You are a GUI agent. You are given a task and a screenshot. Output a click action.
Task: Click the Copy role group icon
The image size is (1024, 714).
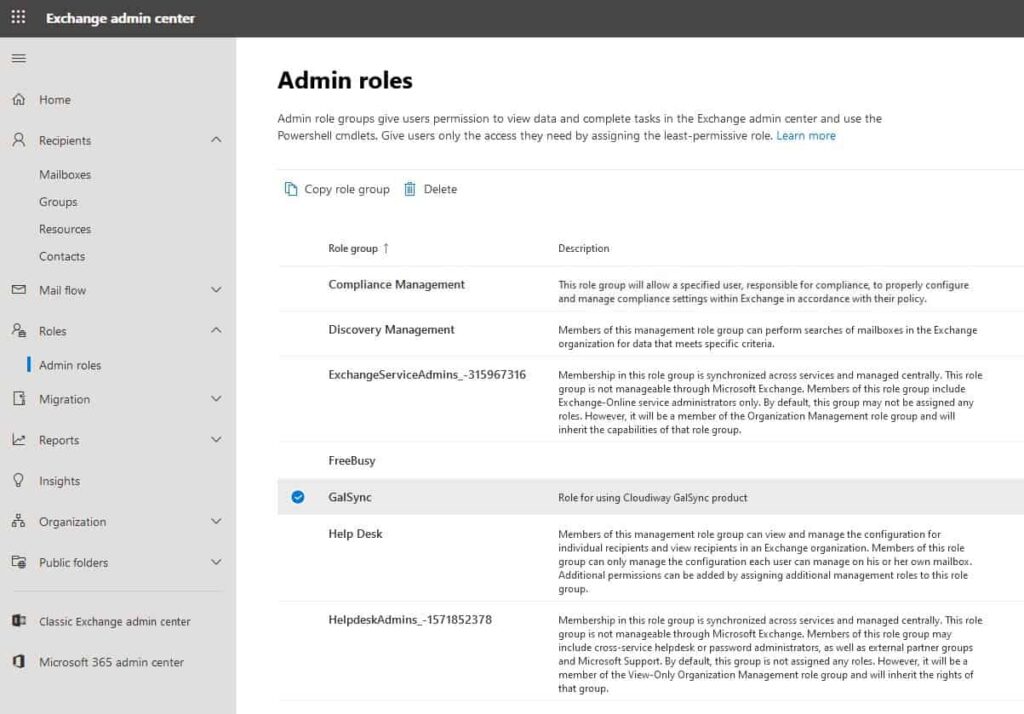(x=291, y=189)
